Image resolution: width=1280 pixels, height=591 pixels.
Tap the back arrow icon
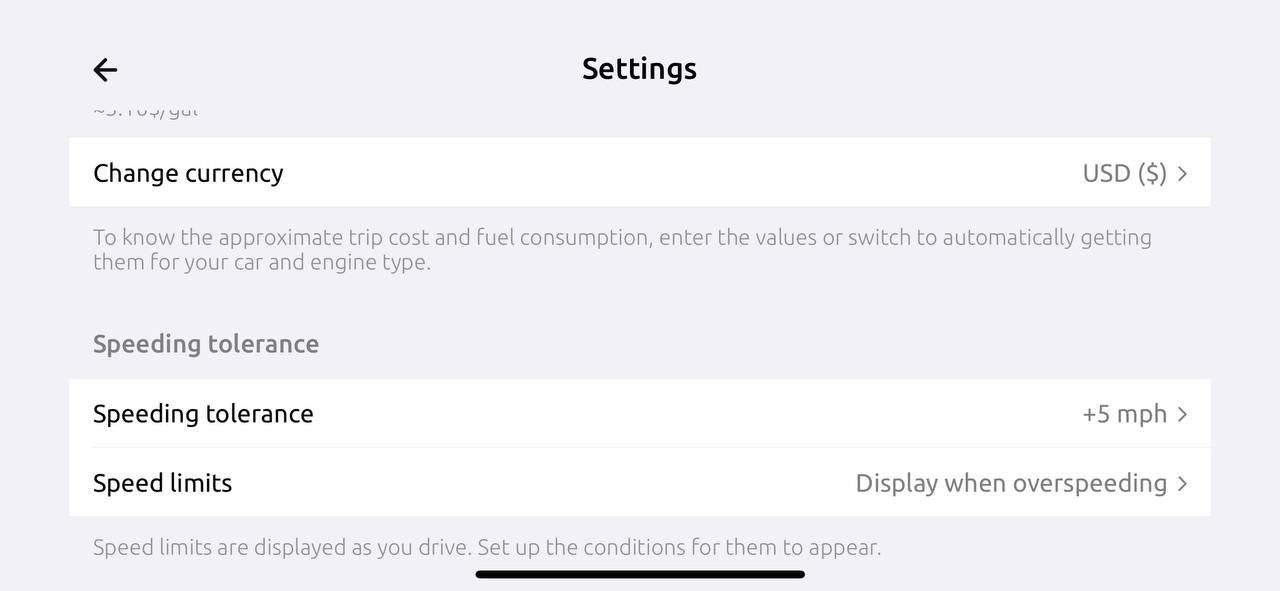tap(105, 69)
